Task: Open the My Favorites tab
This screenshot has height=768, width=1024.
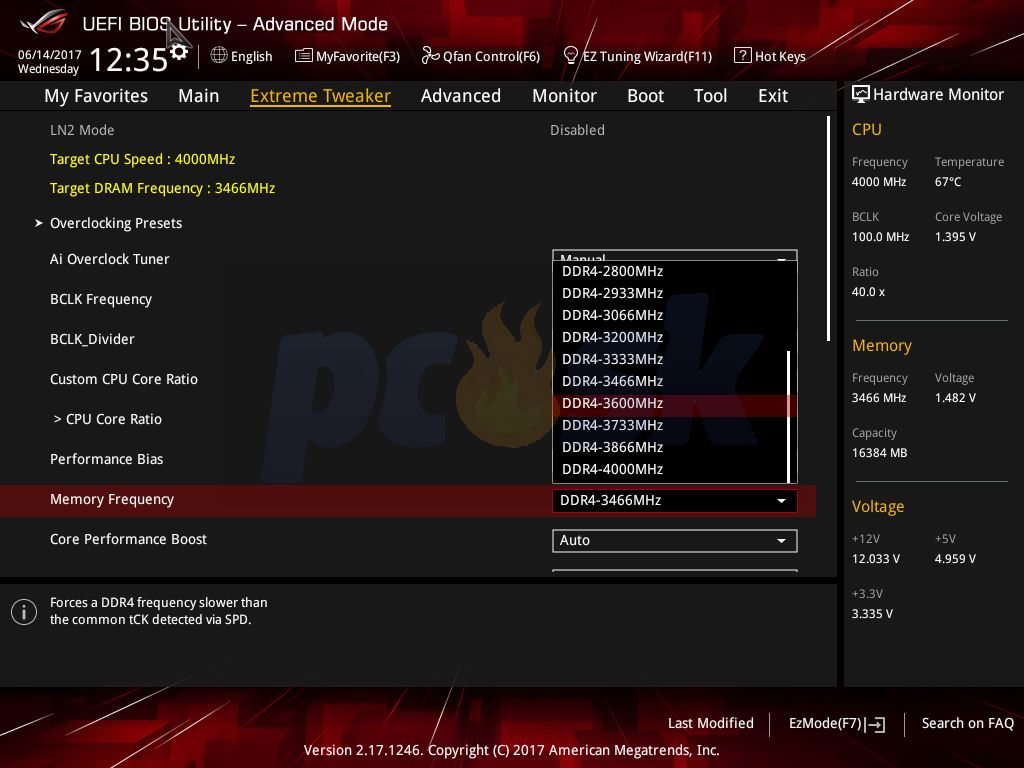Action: (x=96, y=96)
